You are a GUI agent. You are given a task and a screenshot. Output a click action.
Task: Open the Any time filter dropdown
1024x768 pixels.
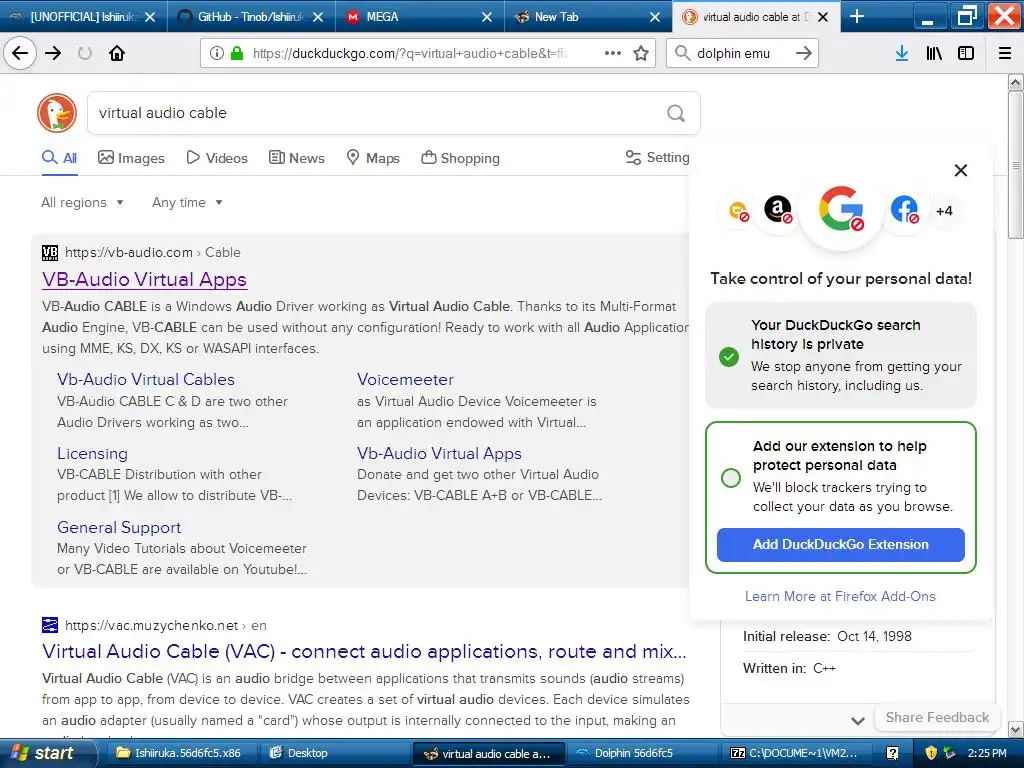[187, 202]
